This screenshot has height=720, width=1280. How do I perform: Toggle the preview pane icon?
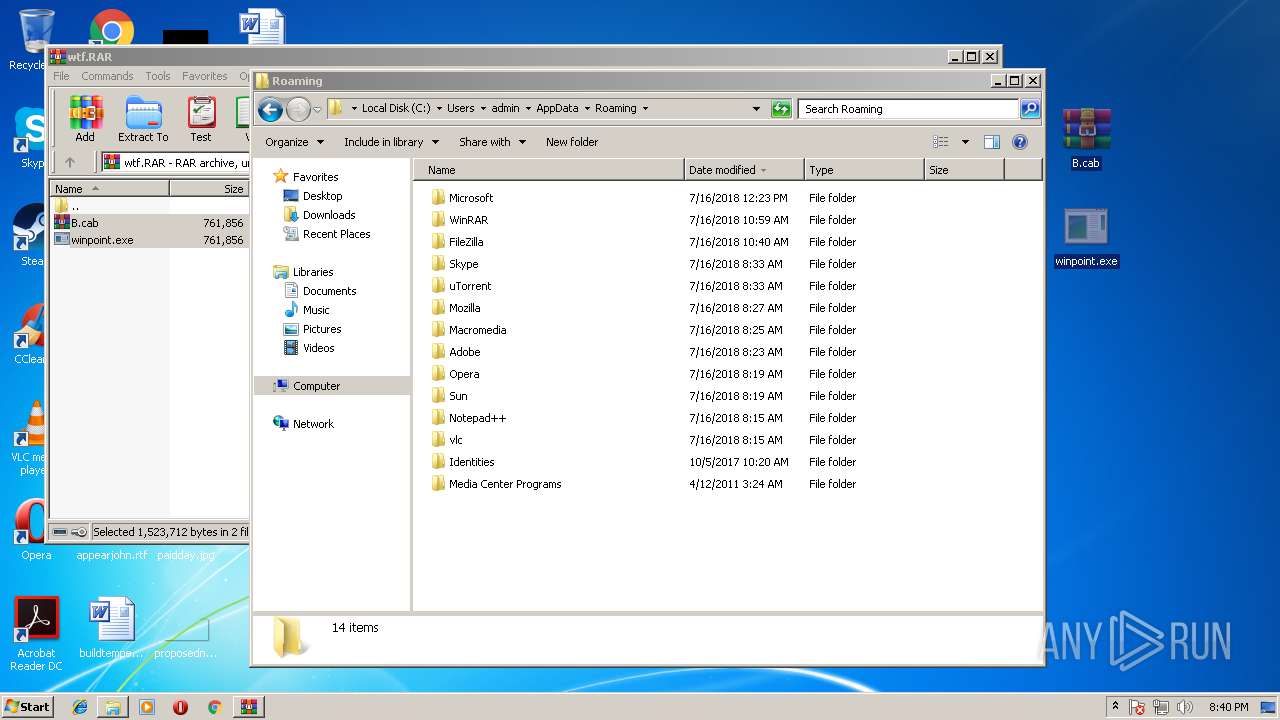pos(992,142)
